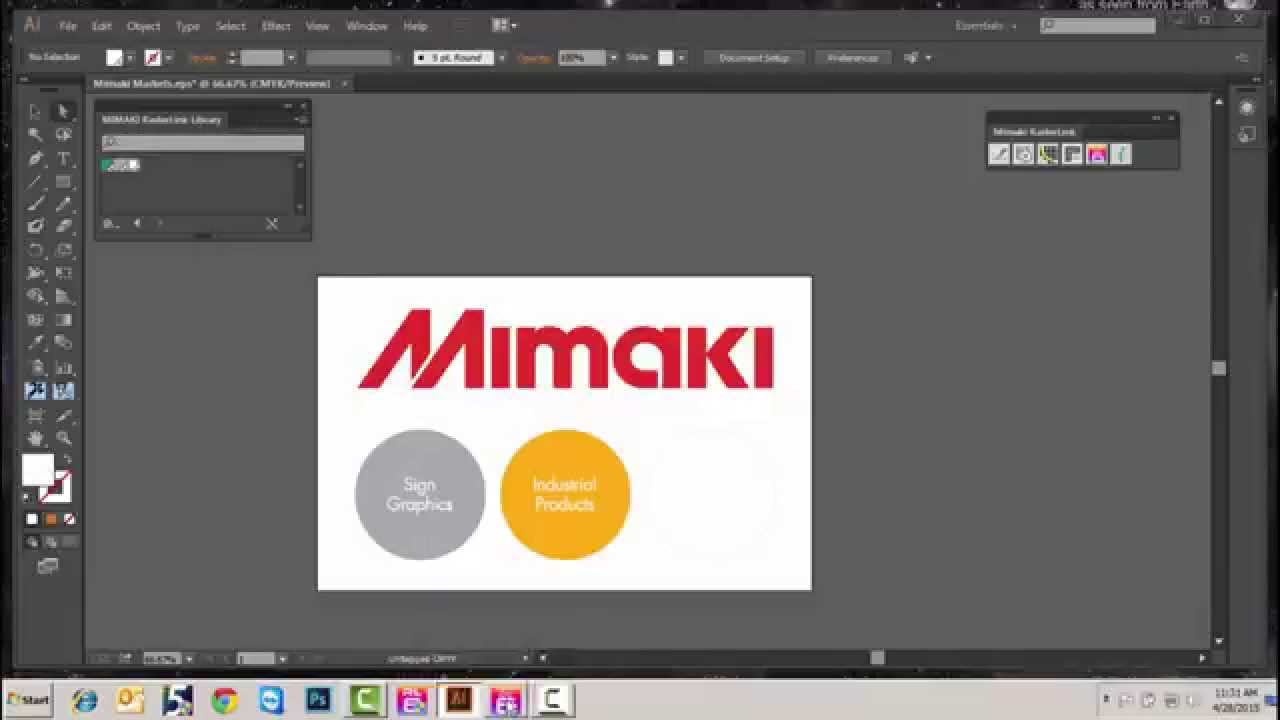Select the Column Graph tool
This screenshot has height=720, width=1280.
point(63,367)
